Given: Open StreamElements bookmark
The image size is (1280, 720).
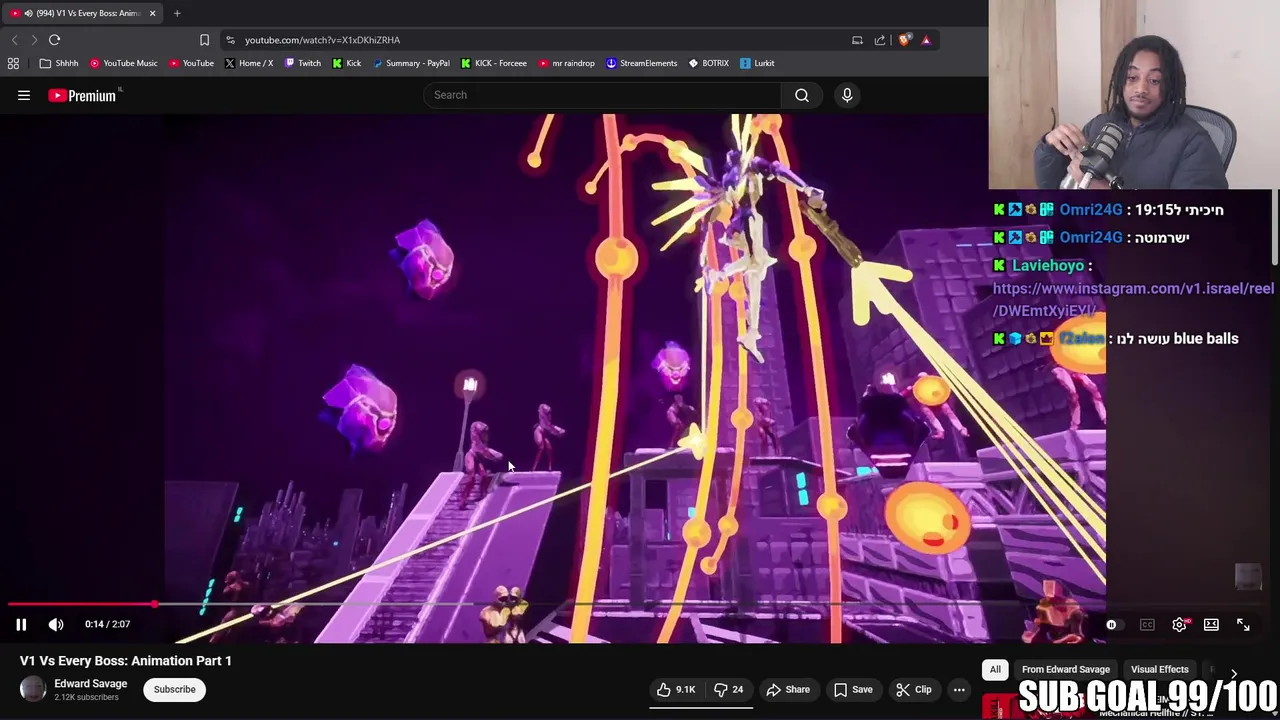Looking at the screenshot, I should click(641, 63).
